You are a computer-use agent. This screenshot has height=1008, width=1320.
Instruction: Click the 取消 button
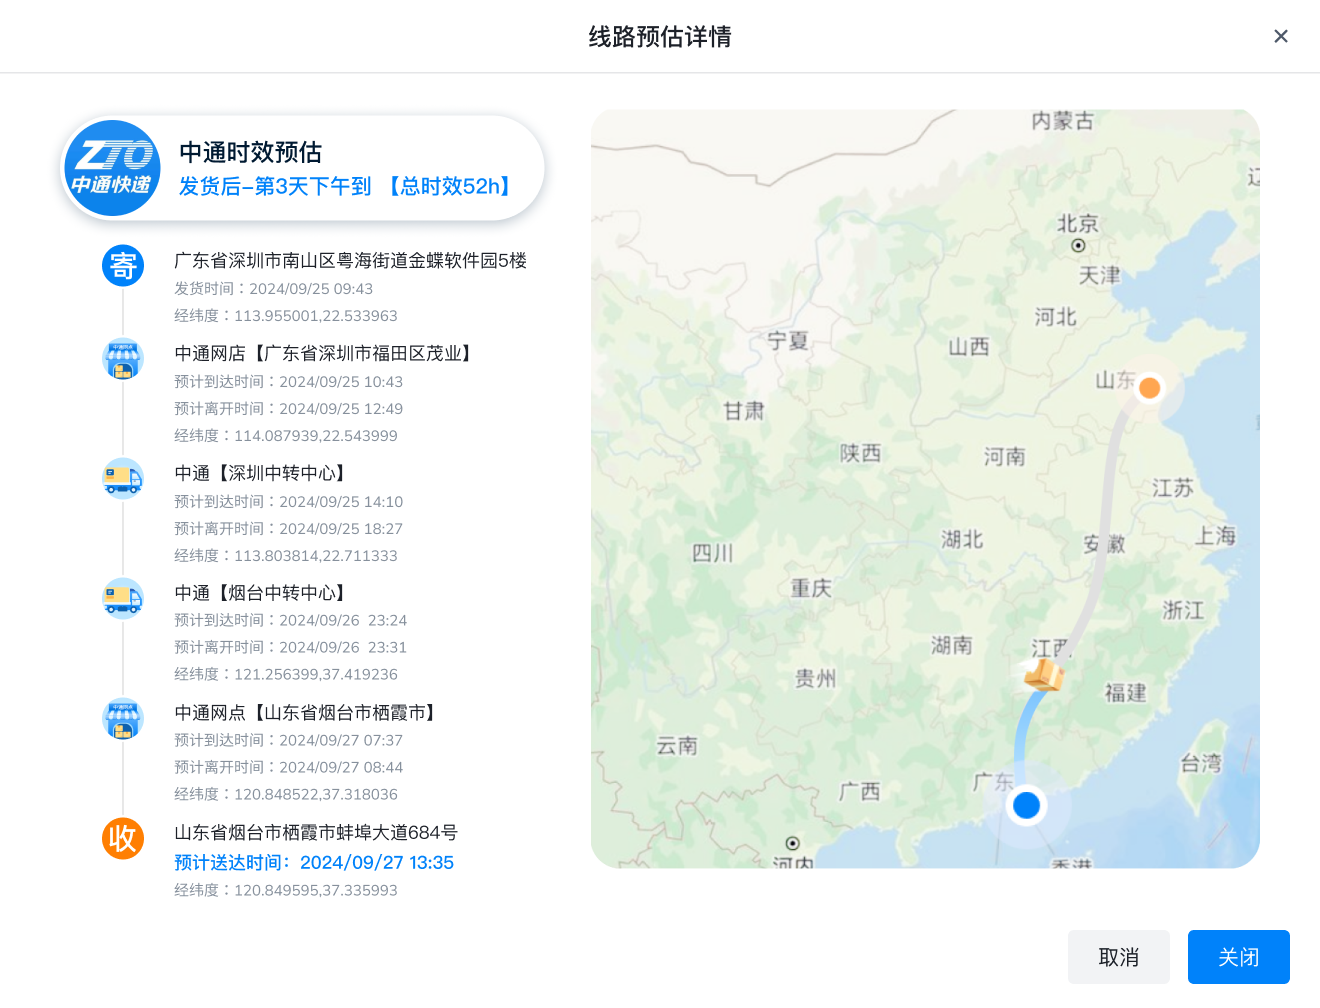[1119, 957]
